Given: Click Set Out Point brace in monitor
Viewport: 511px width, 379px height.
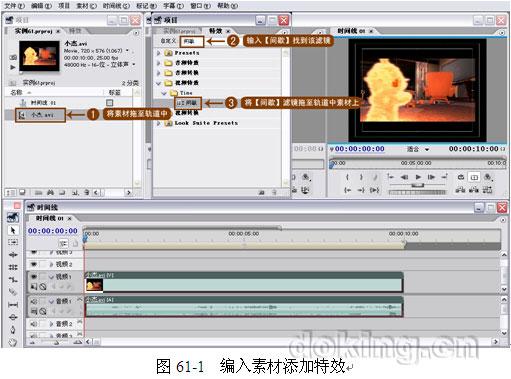Looking at the screenshot, I should [x=361, y=177].
